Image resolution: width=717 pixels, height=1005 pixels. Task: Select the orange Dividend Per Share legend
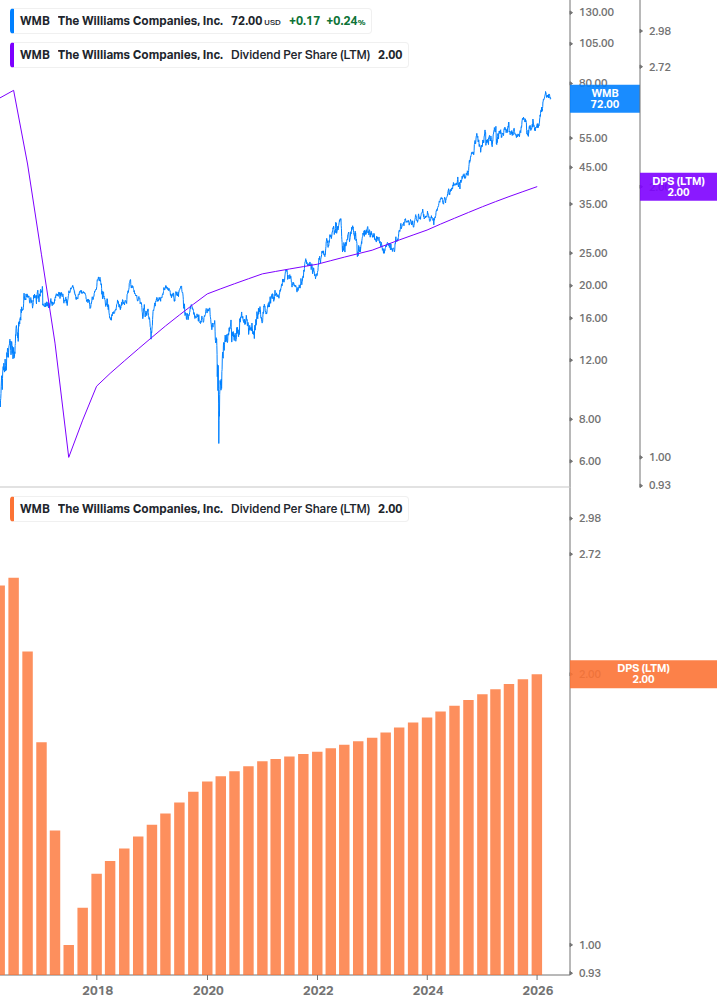tap(209, 509)
